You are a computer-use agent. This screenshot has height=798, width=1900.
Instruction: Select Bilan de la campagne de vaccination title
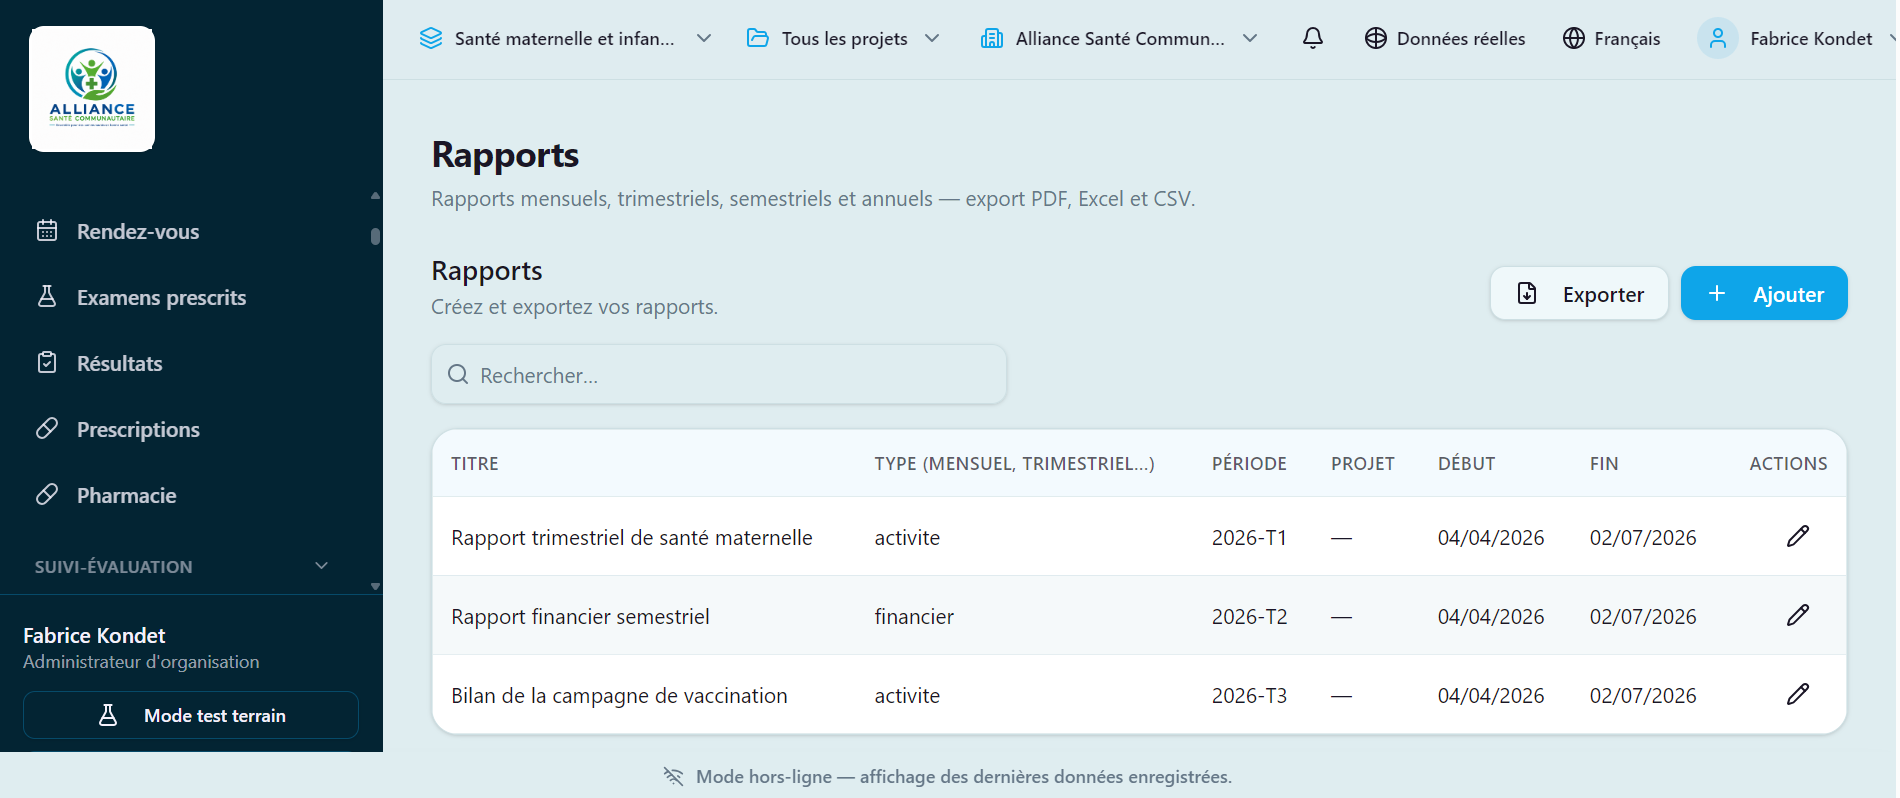(619, 695)
